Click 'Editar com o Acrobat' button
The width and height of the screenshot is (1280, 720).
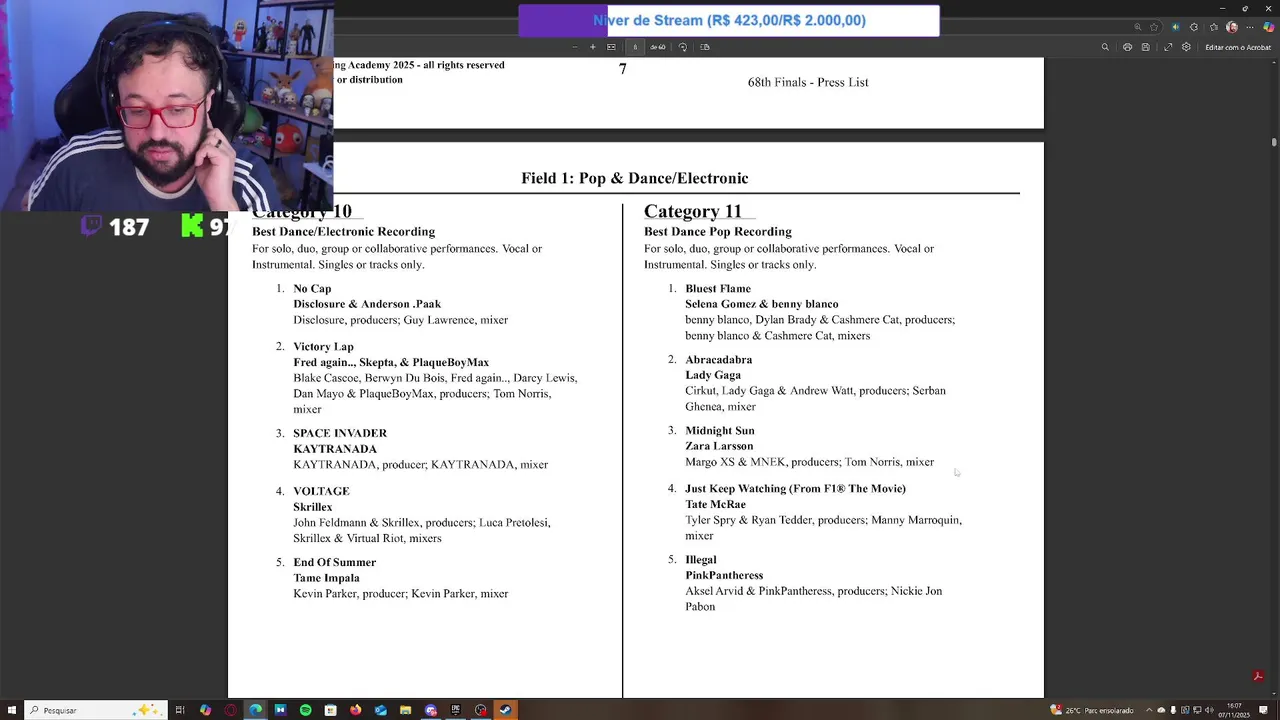(x=1238, y=47)
